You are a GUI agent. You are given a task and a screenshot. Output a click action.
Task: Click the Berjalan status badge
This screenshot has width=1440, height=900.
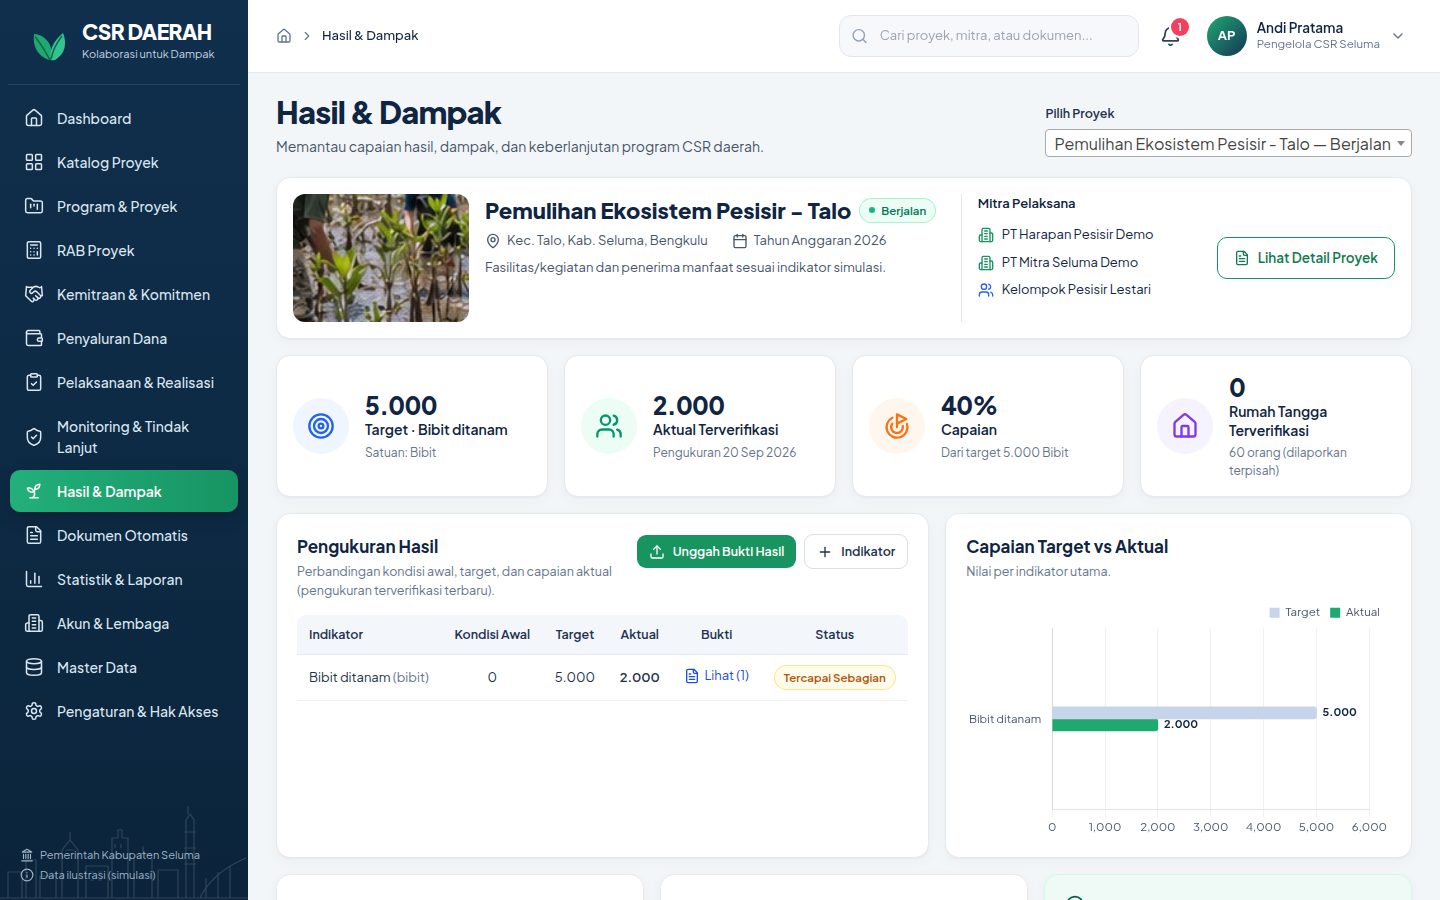click(x=897, y=211)
